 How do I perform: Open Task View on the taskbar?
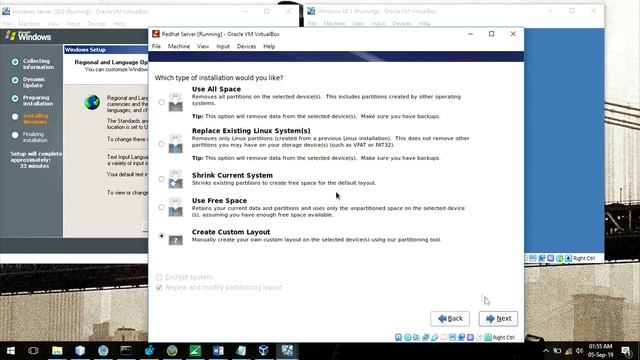point(33,351)
